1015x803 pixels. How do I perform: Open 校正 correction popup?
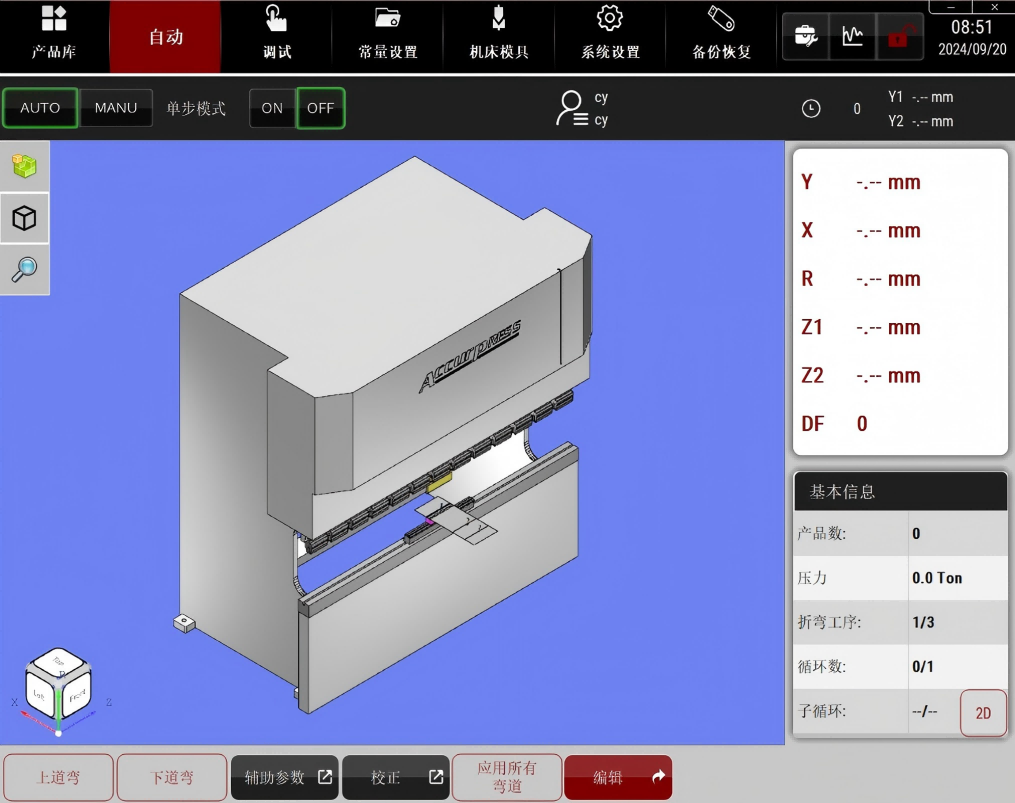(397, 777)
